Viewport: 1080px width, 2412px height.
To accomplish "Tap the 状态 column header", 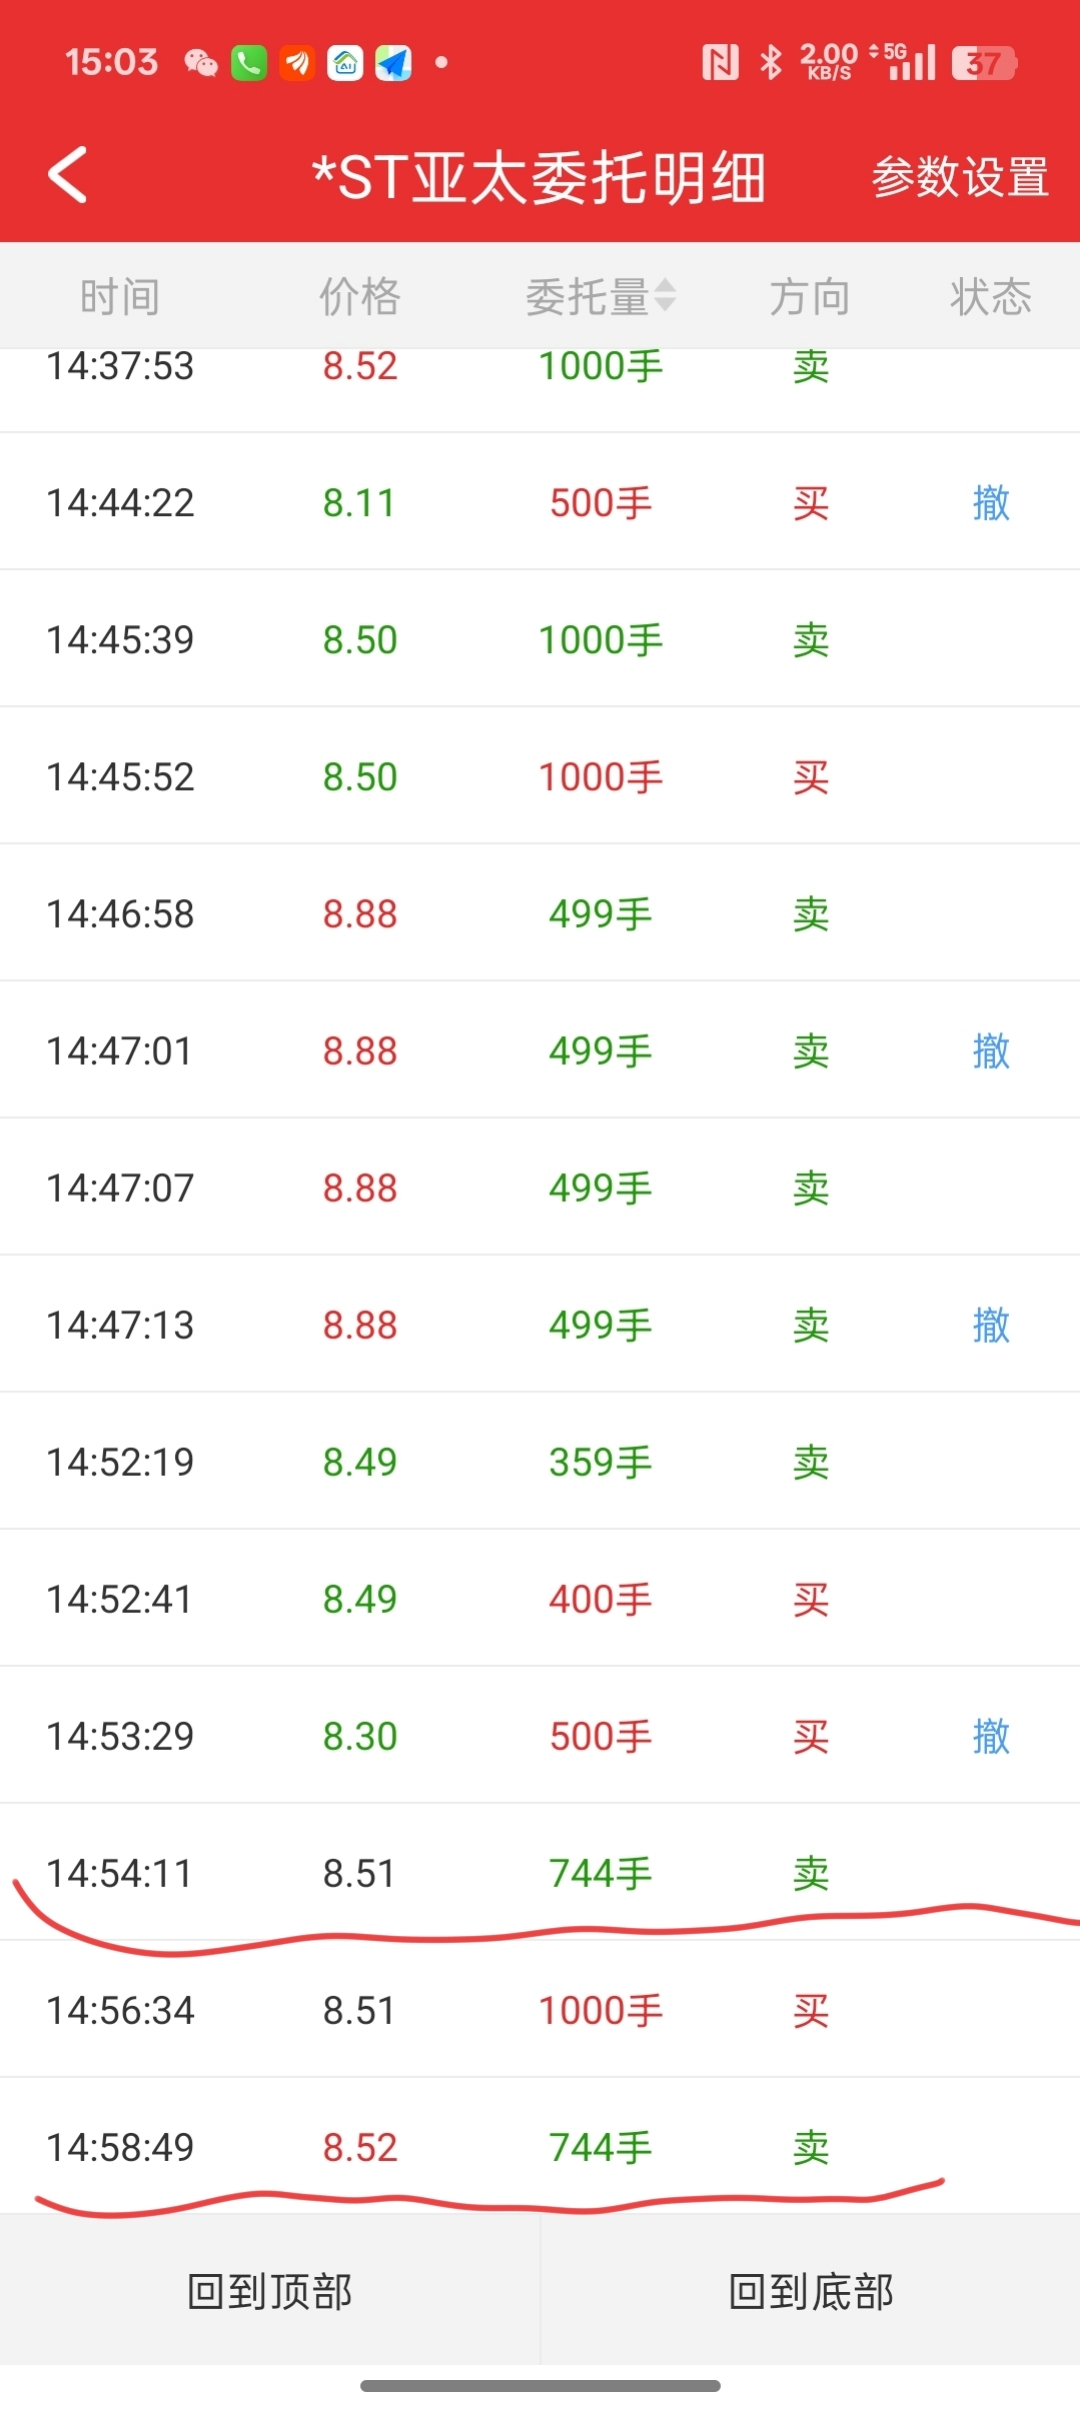I will (990, 297).
